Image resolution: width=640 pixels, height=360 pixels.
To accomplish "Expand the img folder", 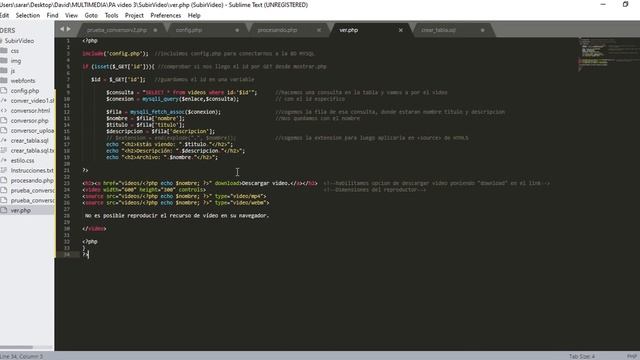I will pyautogui.click(x=4, y=61).
